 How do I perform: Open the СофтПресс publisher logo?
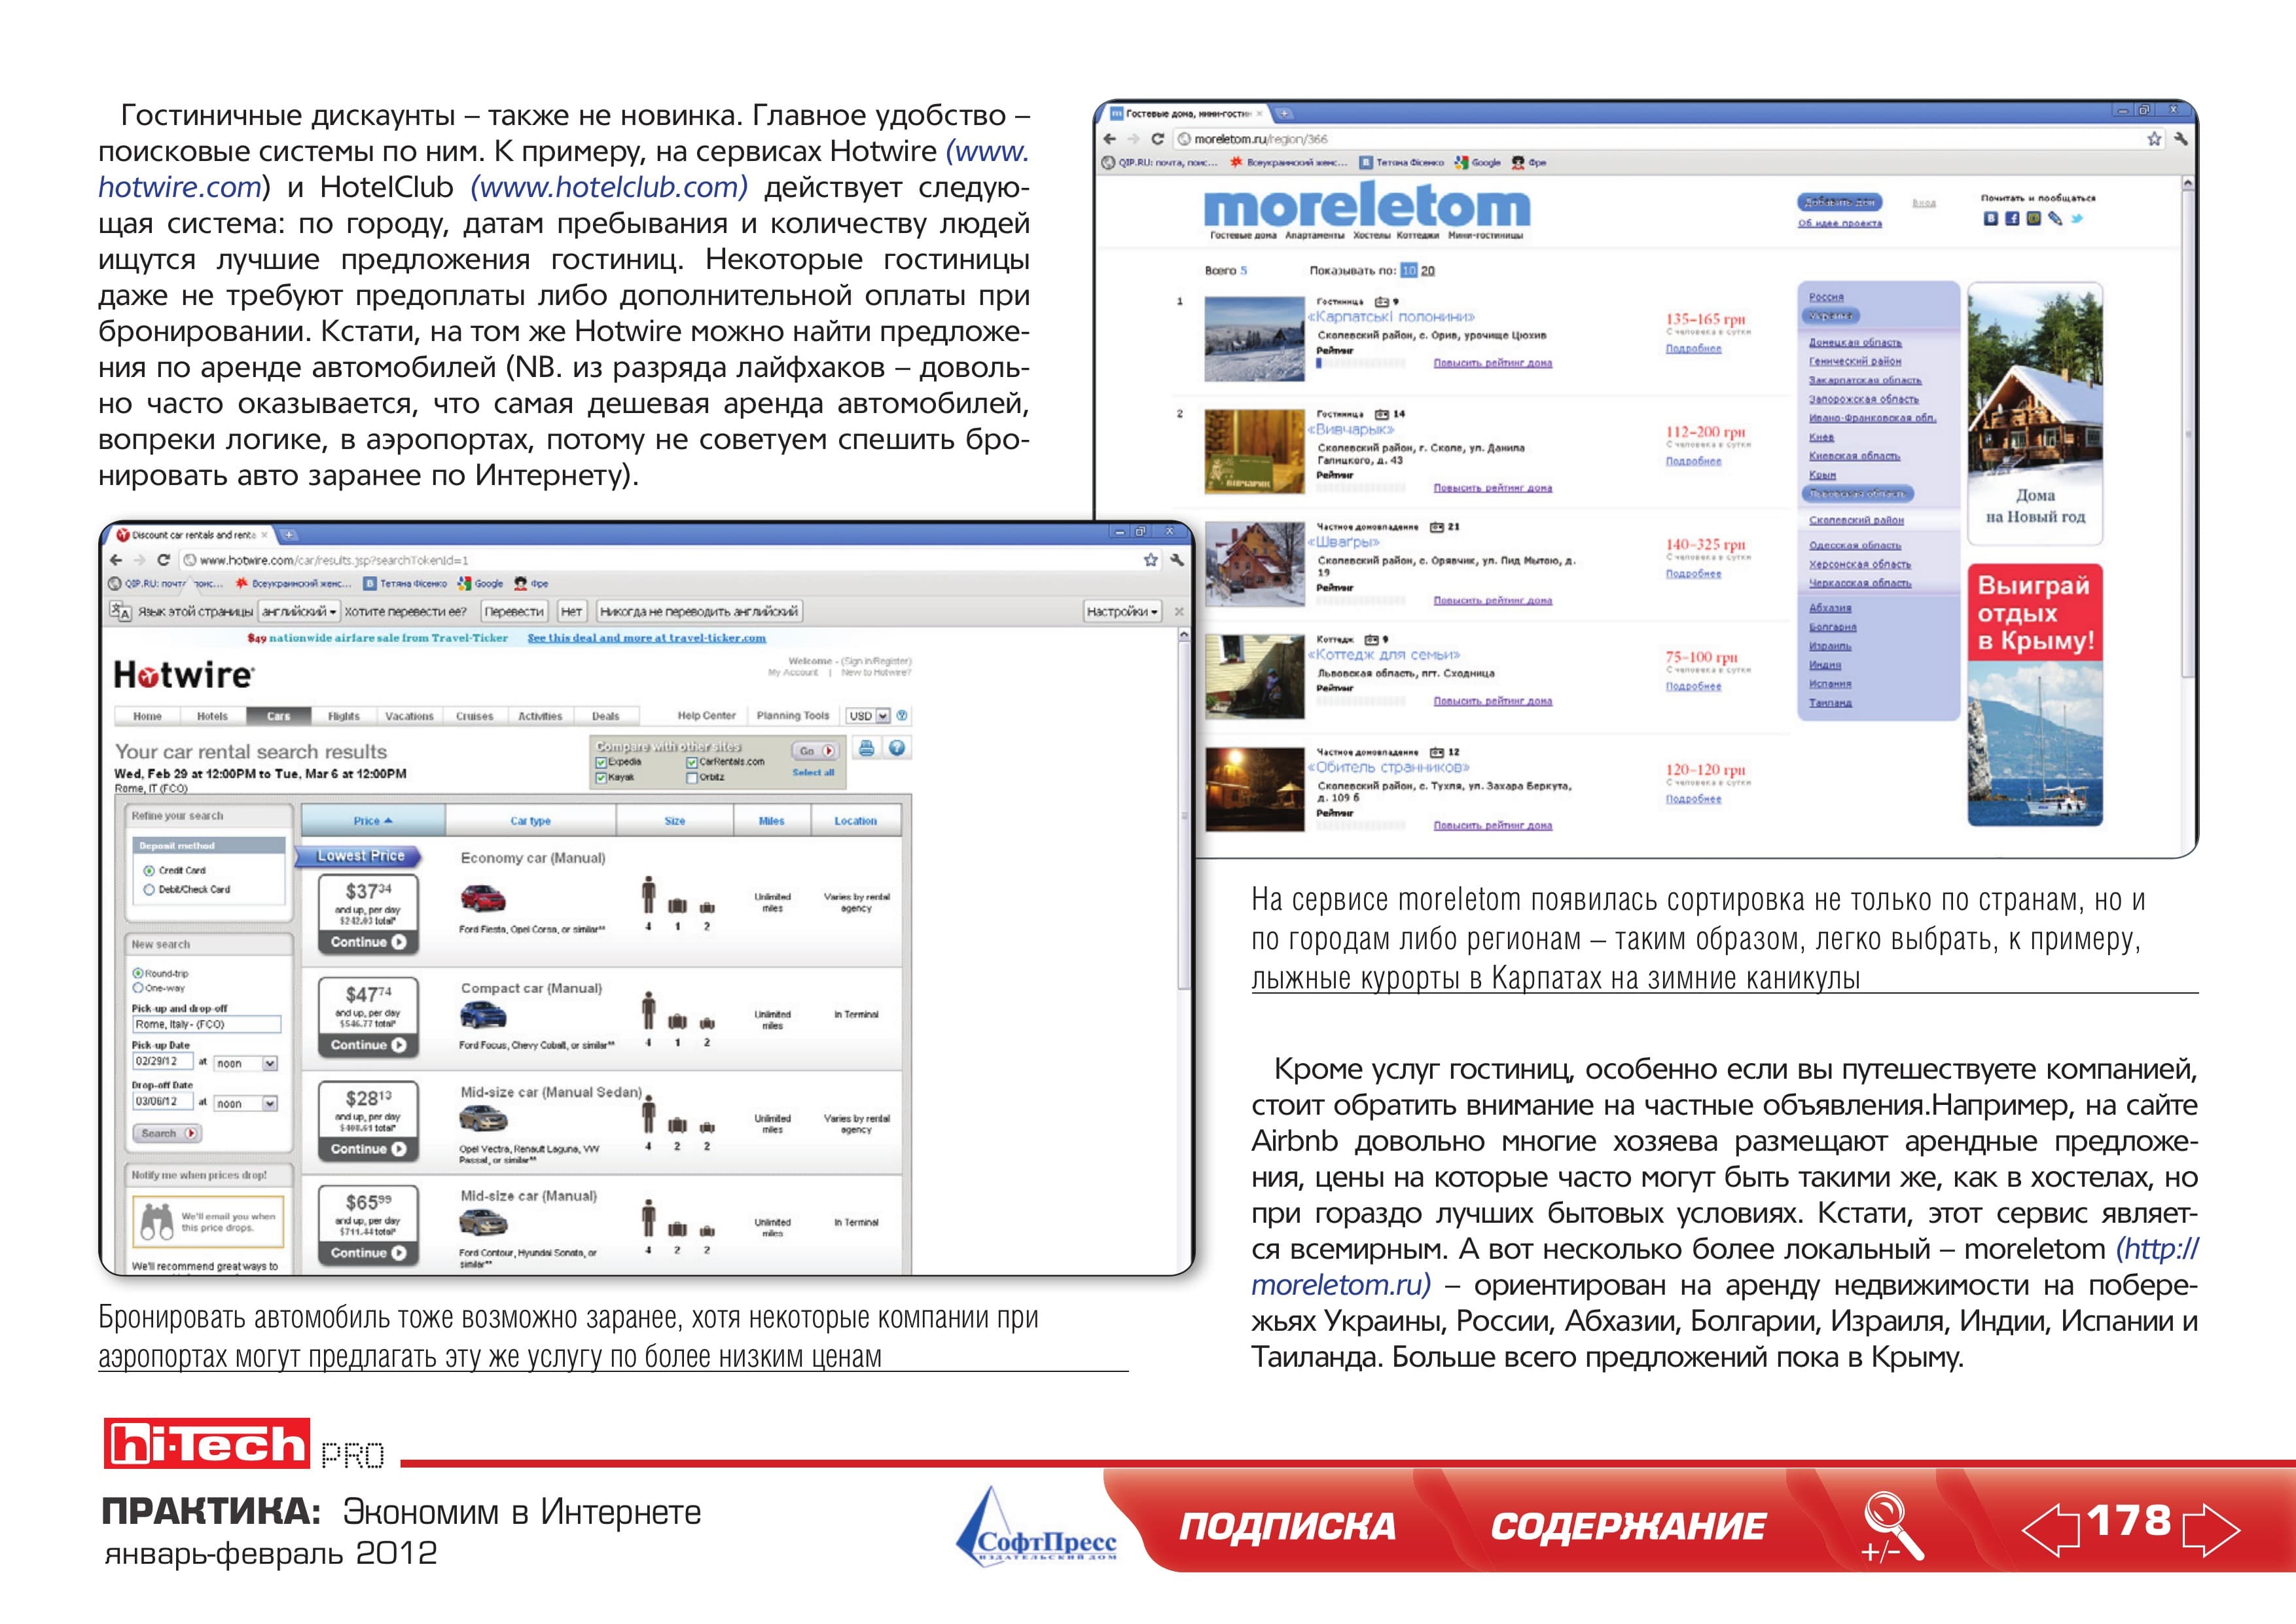(1036, 1526)
